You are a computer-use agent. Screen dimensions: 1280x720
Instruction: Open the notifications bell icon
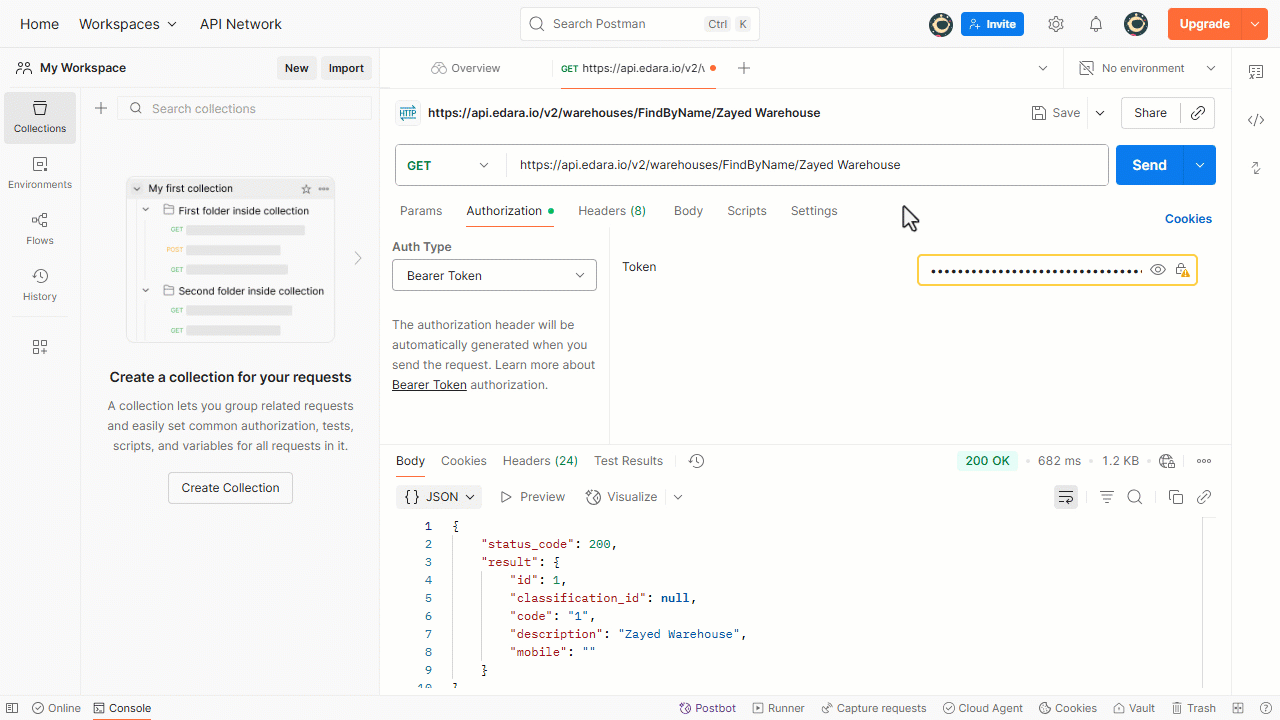[x=1096, y=24]
